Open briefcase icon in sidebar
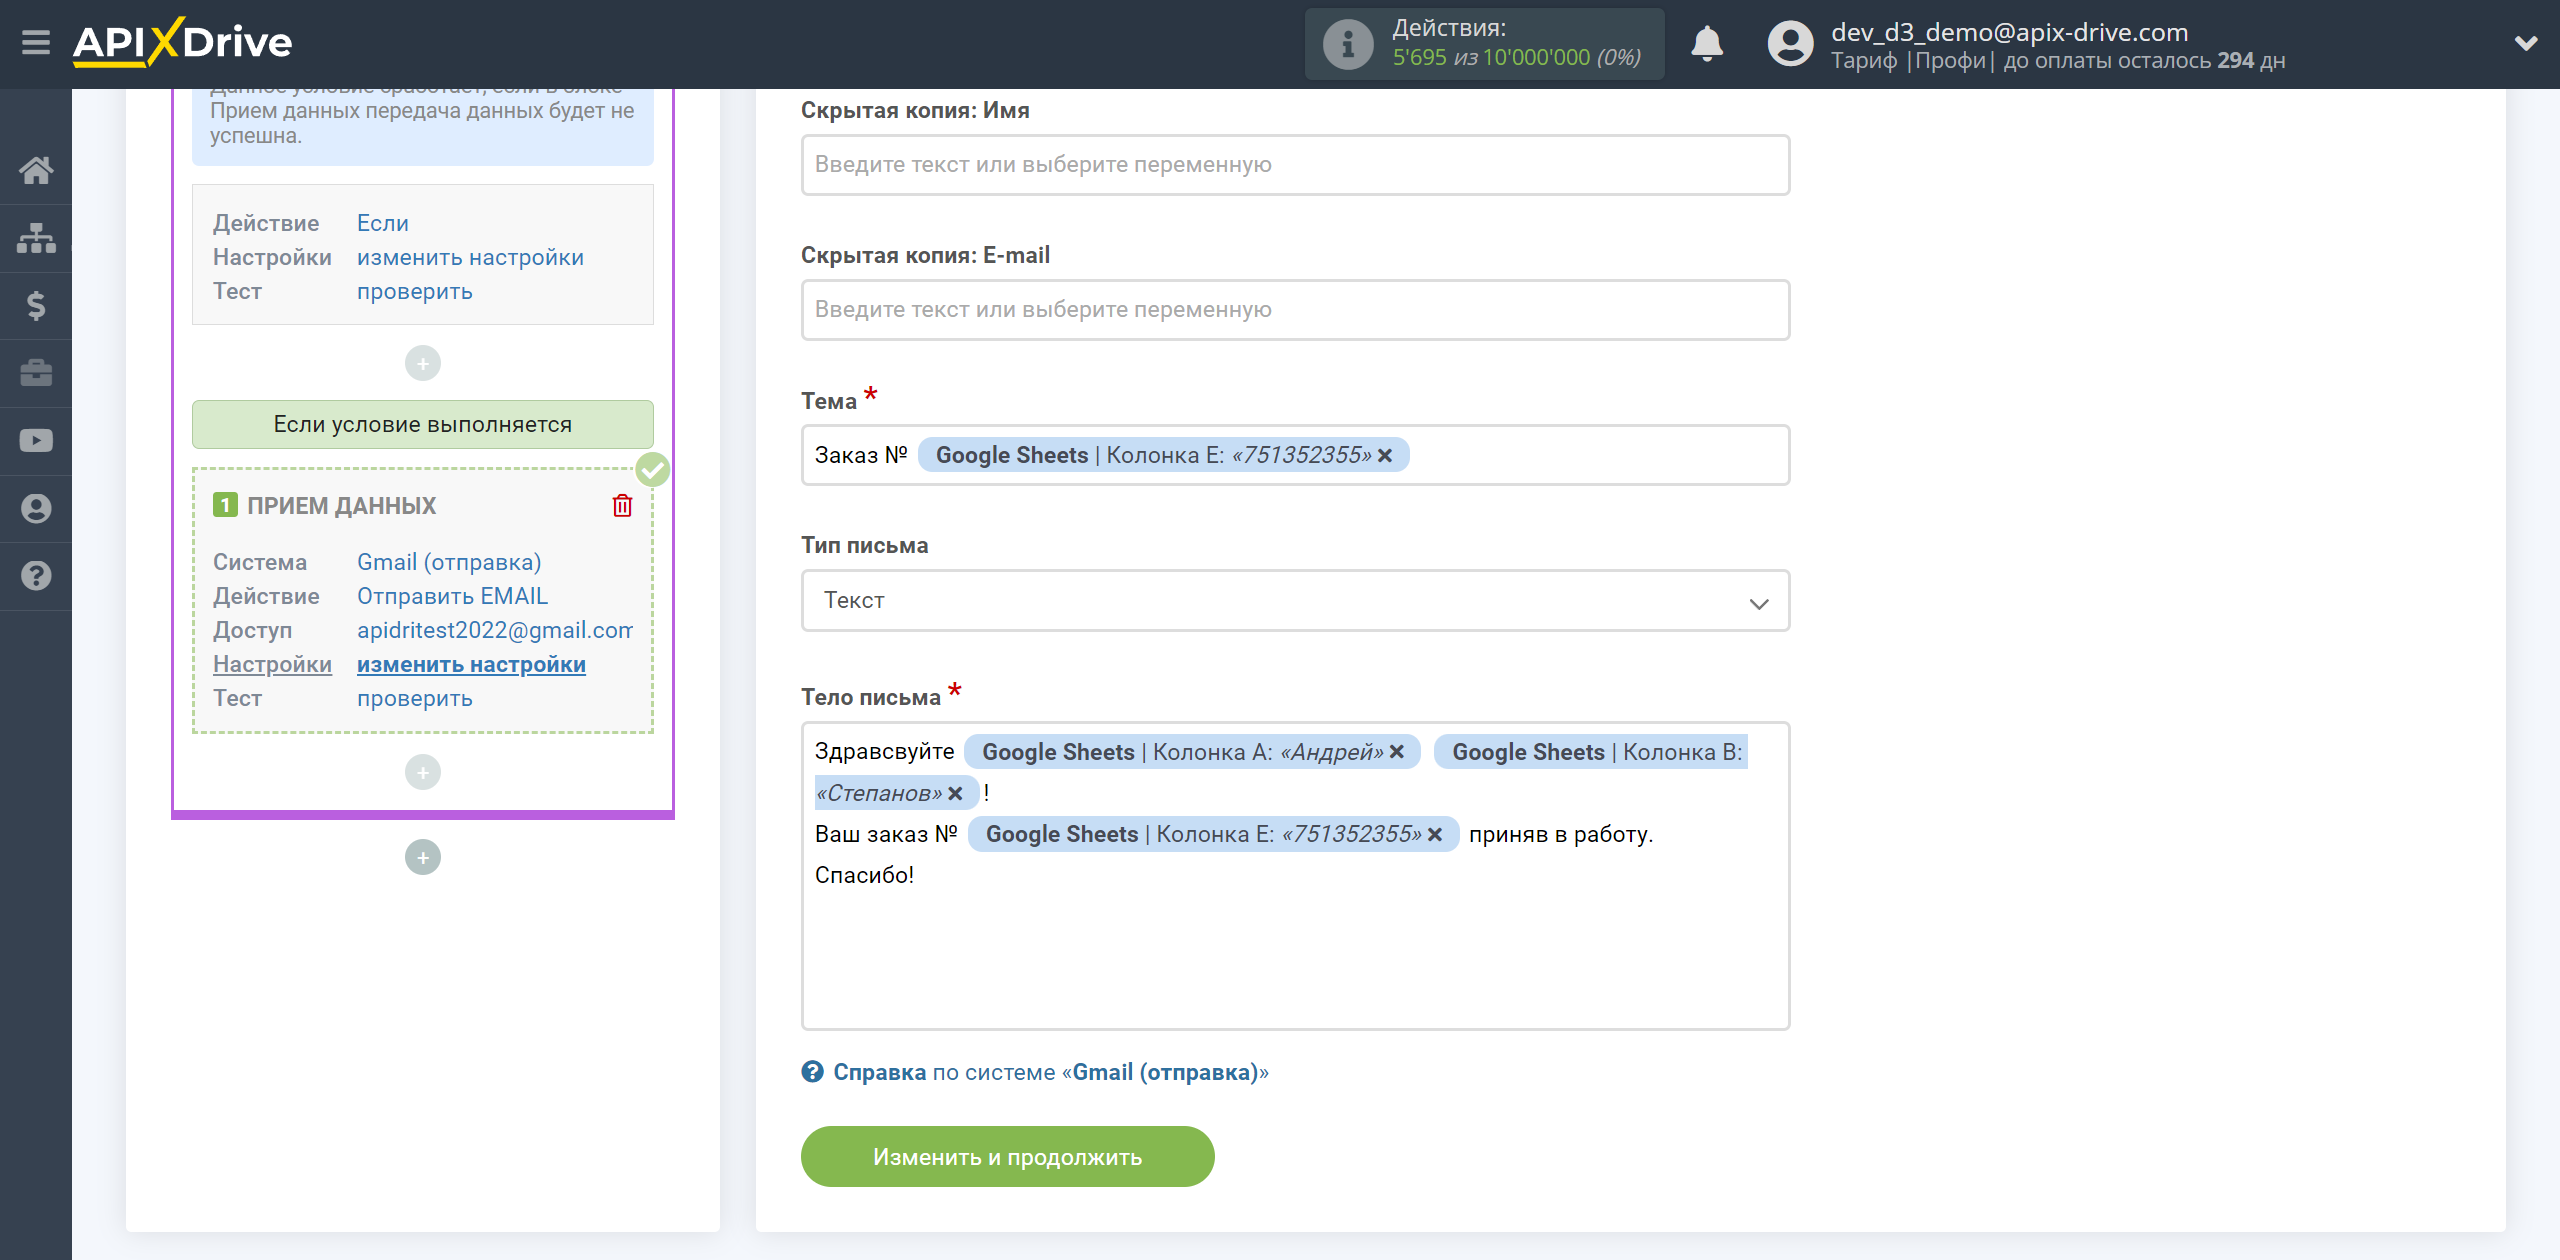This screenshot has height=1260, width=2560. click(x=36, y=373)
